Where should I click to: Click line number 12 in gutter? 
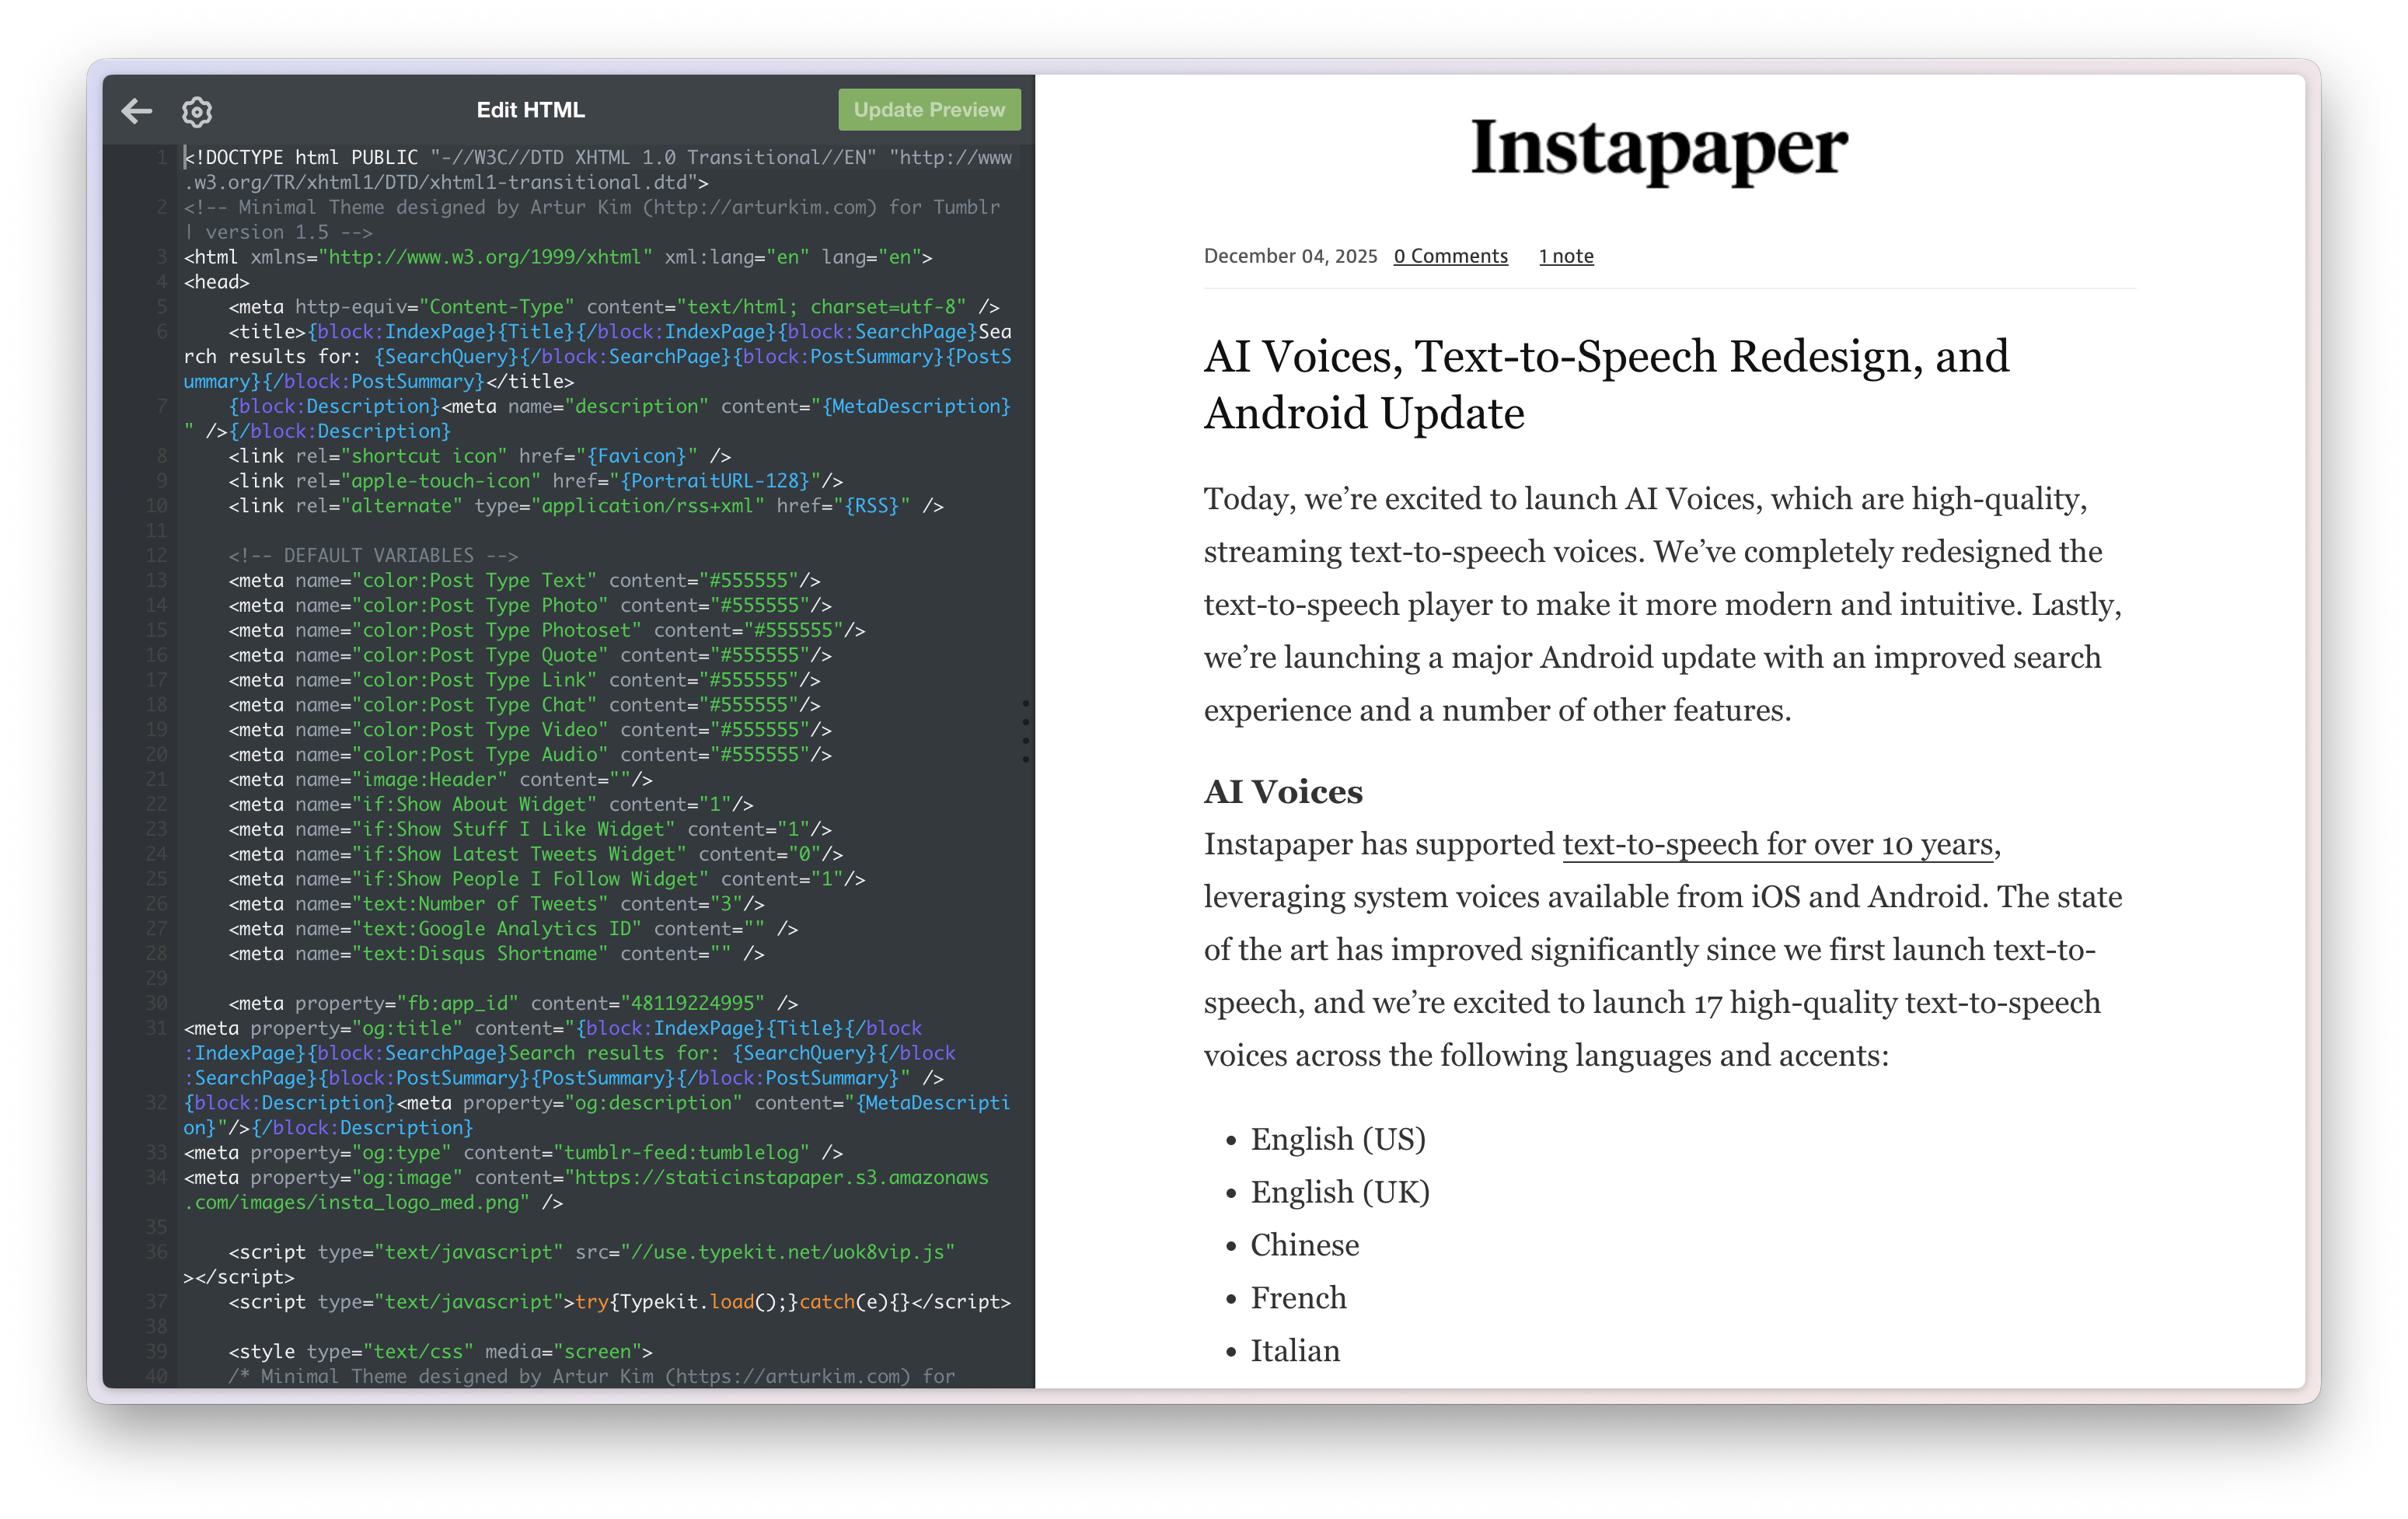pyautogui.click(x=156, y=555)
